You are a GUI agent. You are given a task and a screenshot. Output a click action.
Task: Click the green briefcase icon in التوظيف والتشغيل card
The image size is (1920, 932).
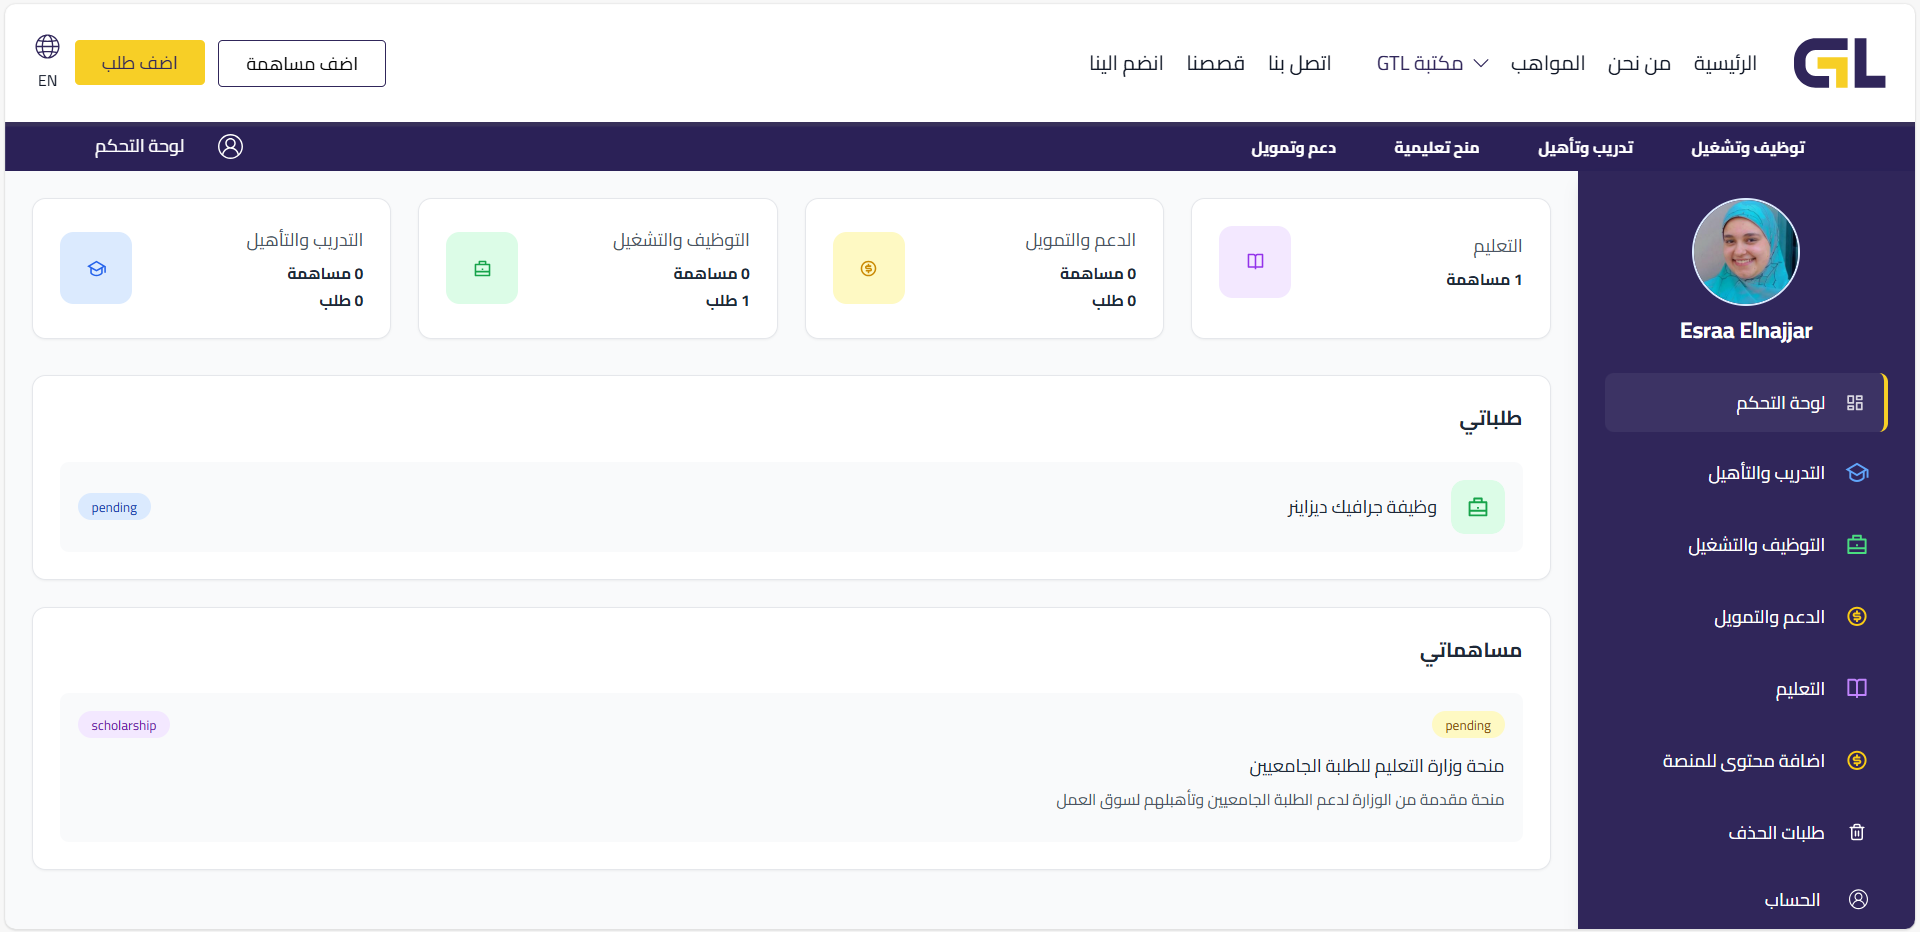[482, 268]
